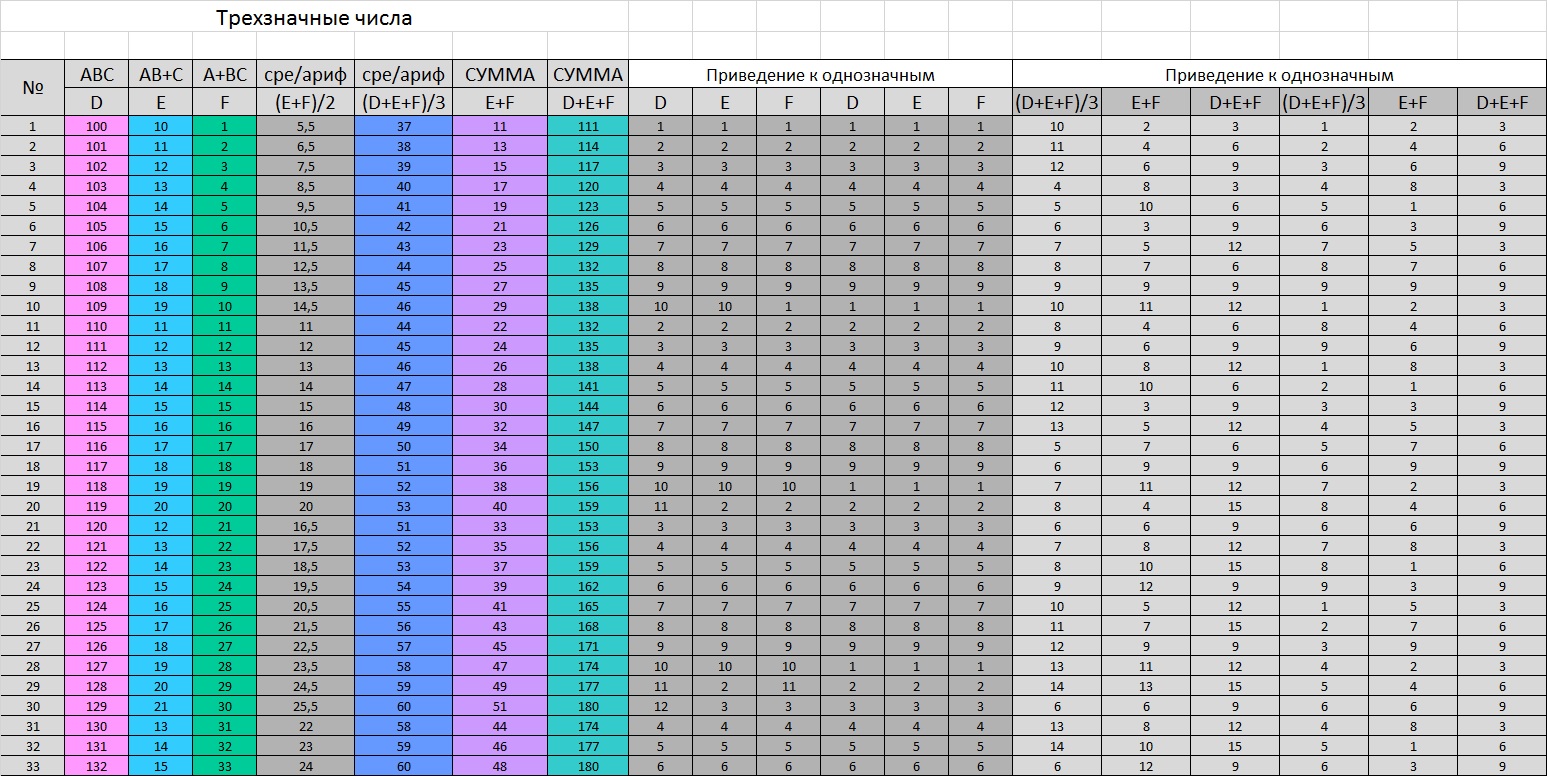The image size is (1547, 776).
Task: Select the pink 'ABC' header cell
Action: click(x=96, y=74)
